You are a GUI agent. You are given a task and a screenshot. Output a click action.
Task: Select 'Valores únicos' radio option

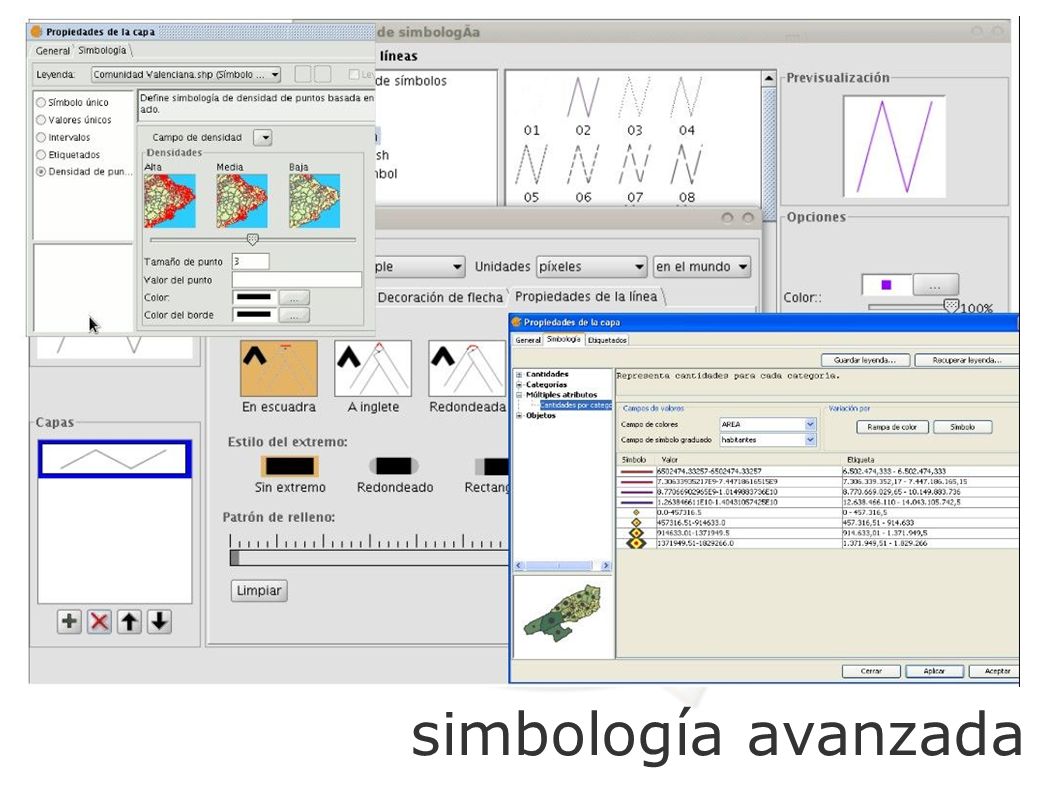[x=41, y=119]
